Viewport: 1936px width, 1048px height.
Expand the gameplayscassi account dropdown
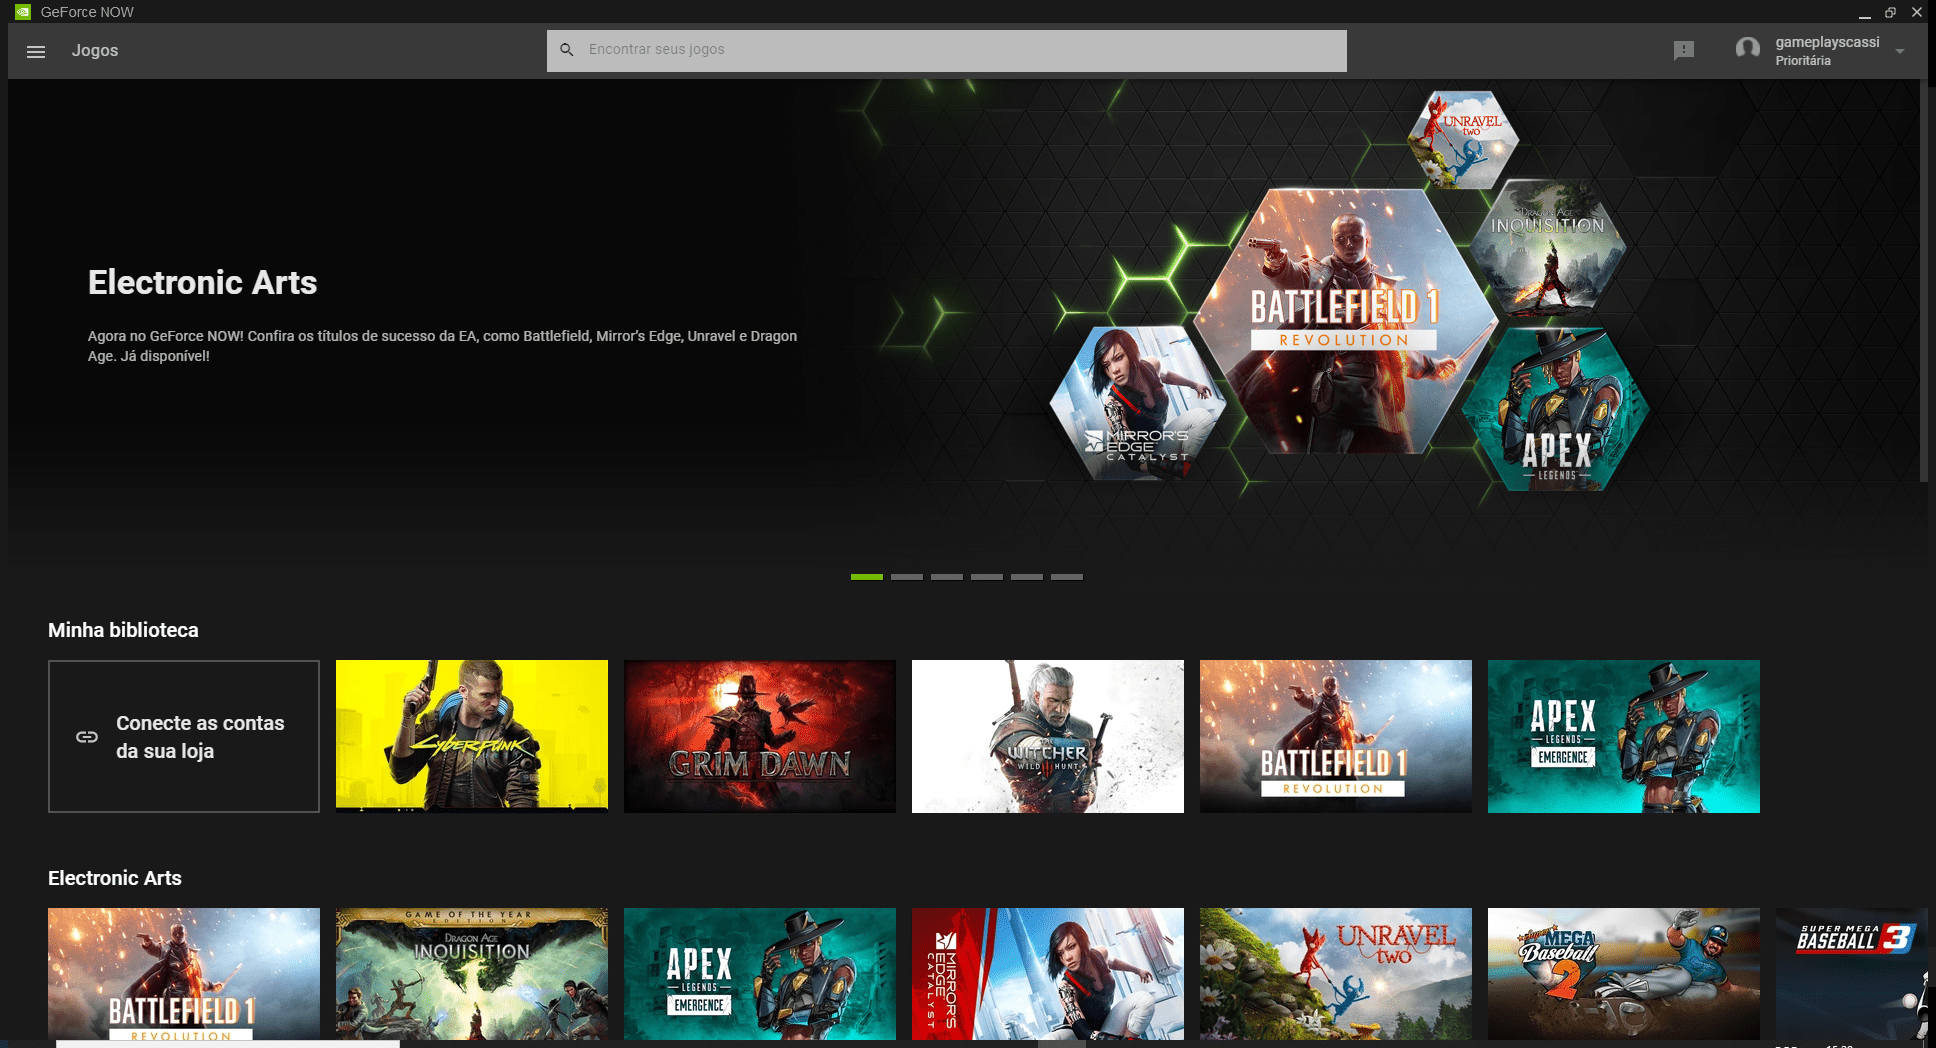pyautogui.click(x=1899, y=51)
